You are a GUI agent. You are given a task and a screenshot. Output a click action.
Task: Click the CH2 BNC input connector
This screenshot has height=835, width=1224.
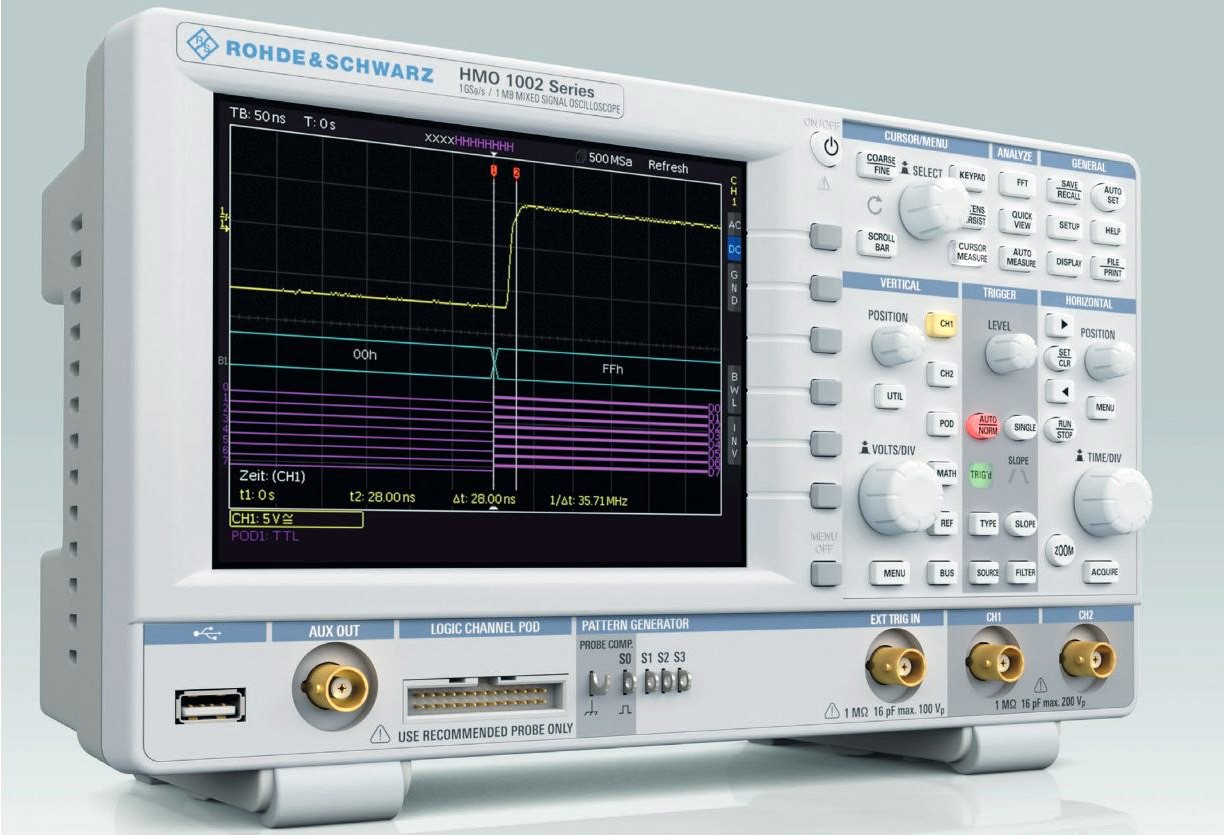[1089, 658]
